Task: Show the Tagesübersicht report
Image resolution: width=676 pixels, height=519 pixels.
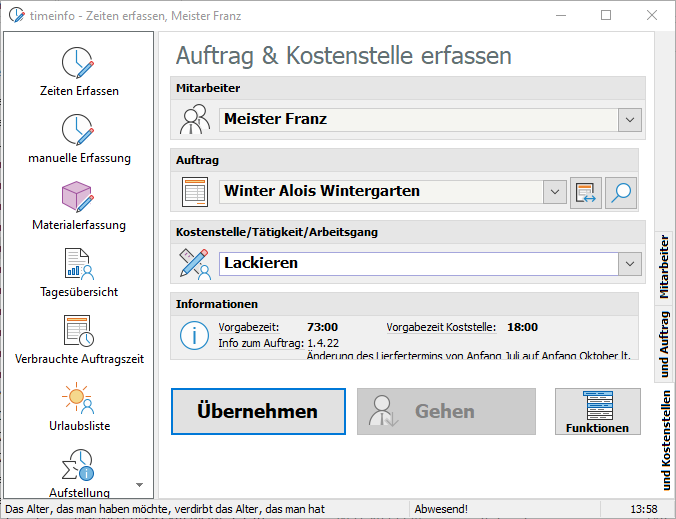Action: coord(79,266)
